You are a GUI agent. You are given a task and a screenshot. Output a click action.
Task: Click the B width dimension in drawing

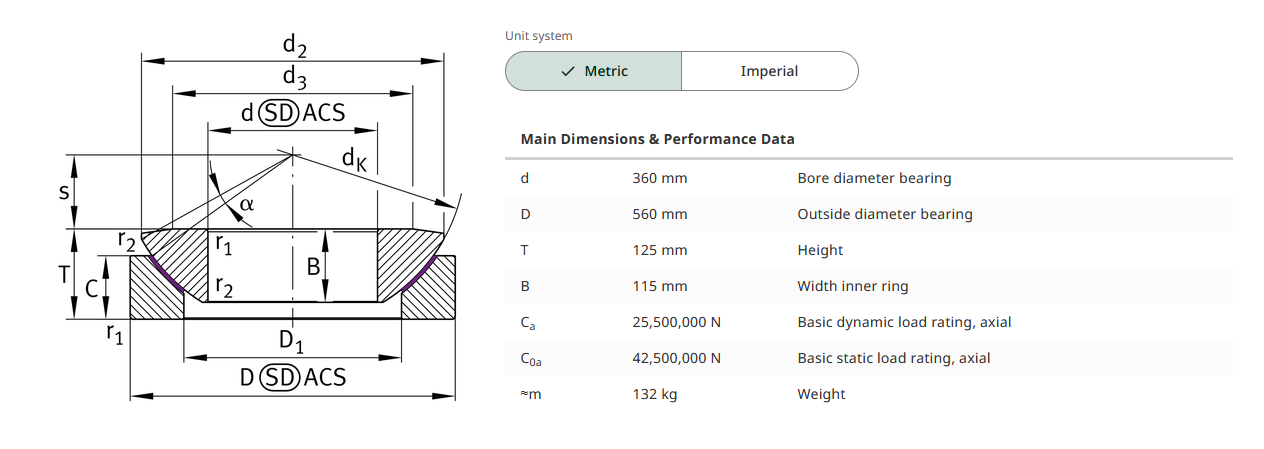click(313, 267)
